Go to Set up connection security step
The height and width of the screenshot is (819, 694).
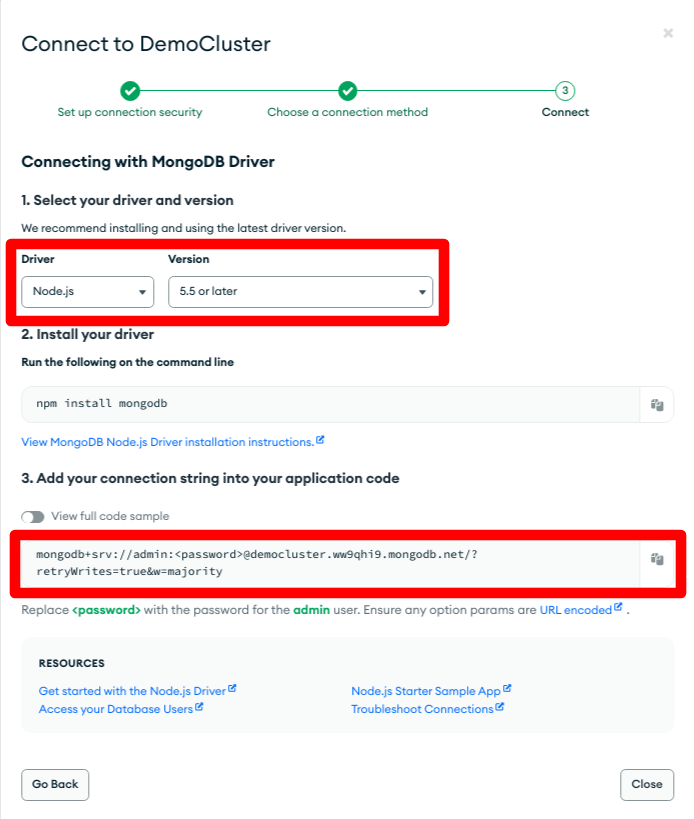[130, 112]
